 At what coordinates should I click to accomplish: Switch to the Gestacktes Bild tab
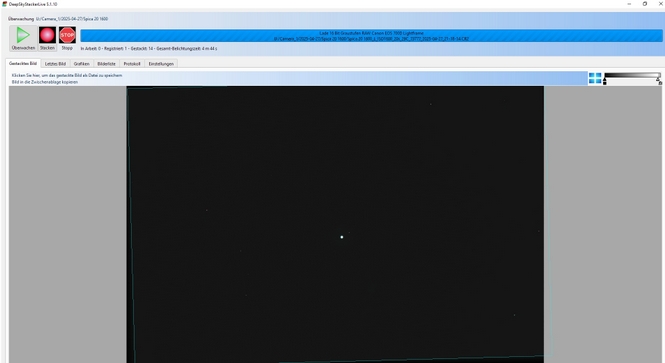[x=23, y=63]
